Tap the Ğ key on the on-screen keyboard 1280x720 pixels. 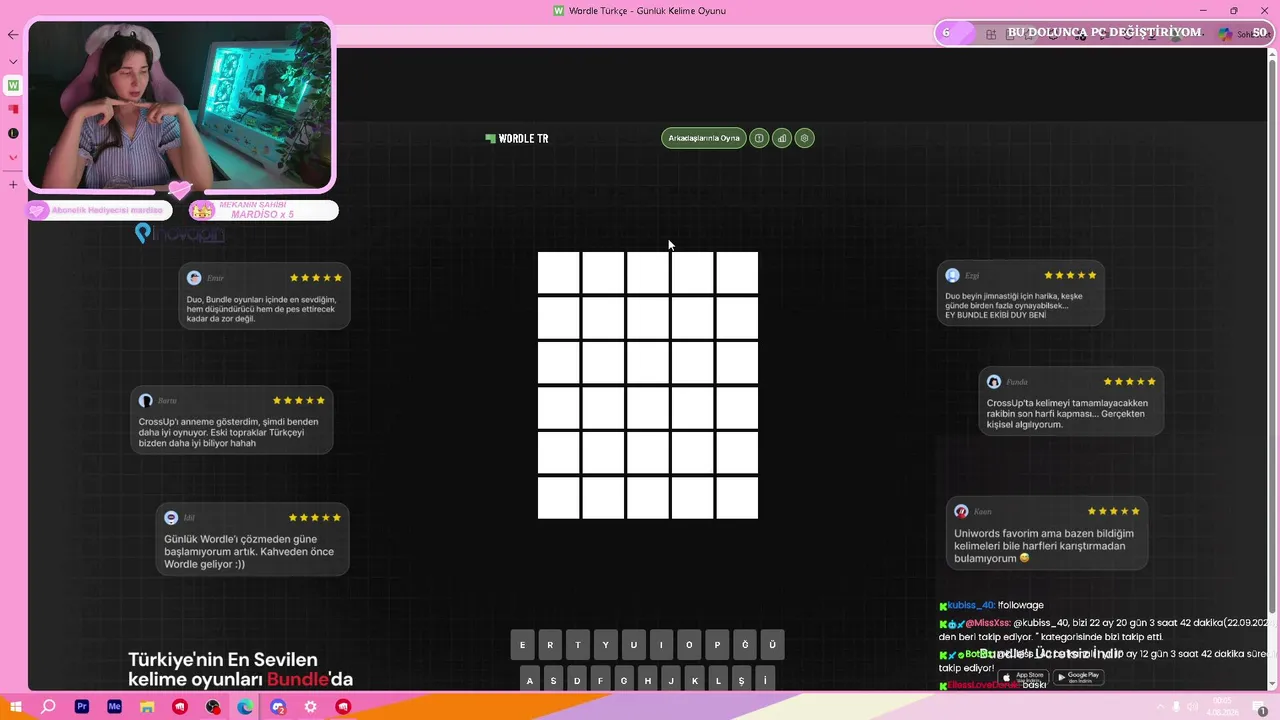click(745, 645)
